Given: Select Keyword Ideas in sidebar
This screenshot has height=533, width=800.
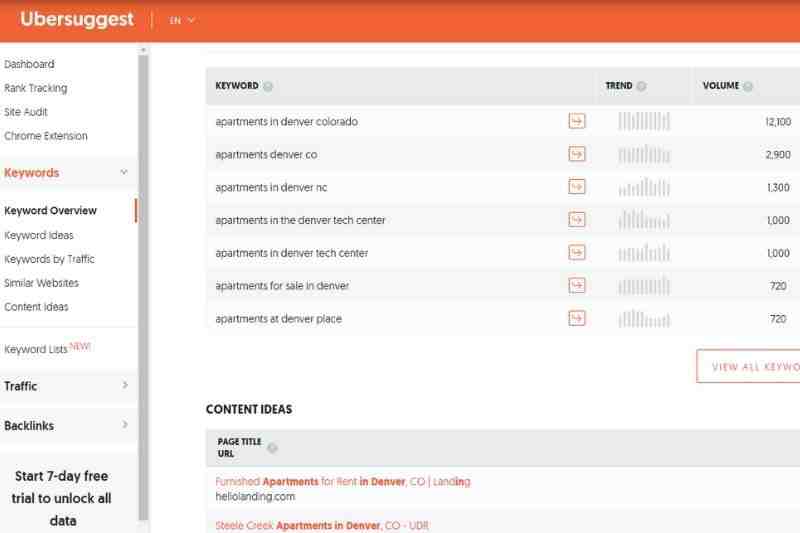Looking at the screenshot, I should click(x=39, y=235).
